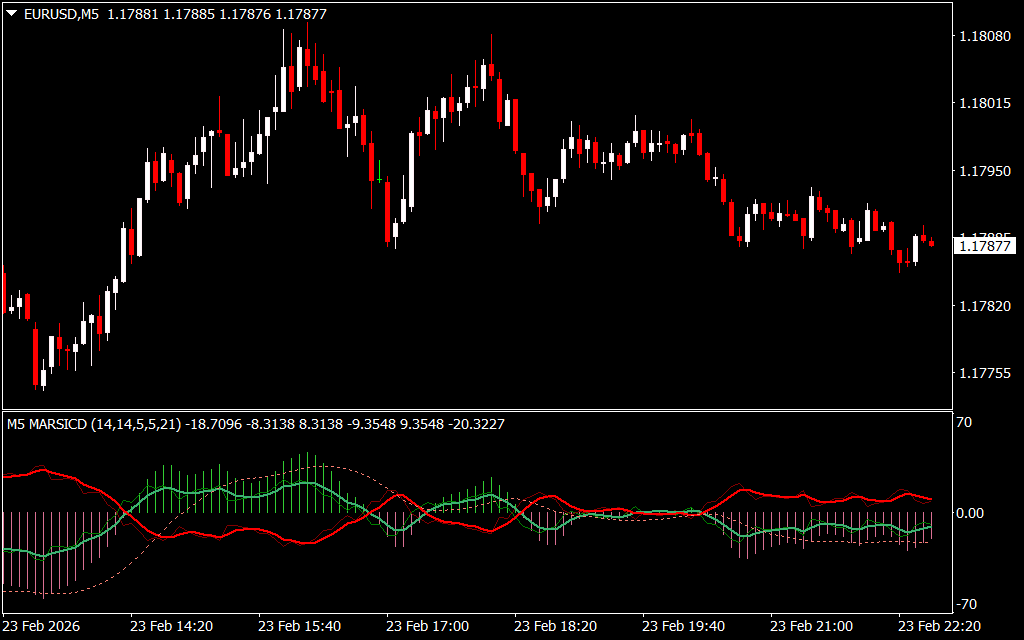Screen dimensions: 1024x640
Task: Click the 1.17755 price scale label
Action: (984, 374)
